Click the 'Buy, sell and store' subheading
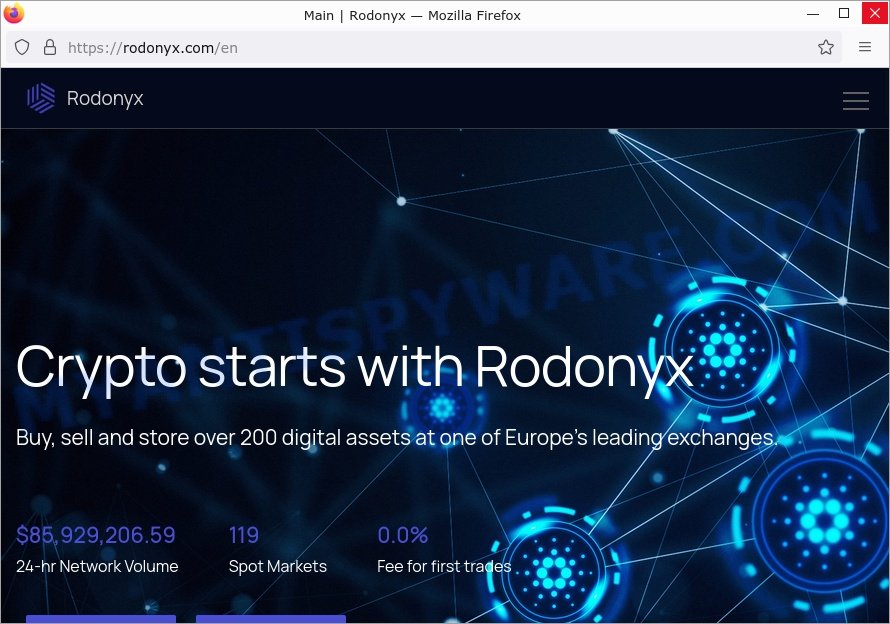890x624 pixels. coord(396,437)
